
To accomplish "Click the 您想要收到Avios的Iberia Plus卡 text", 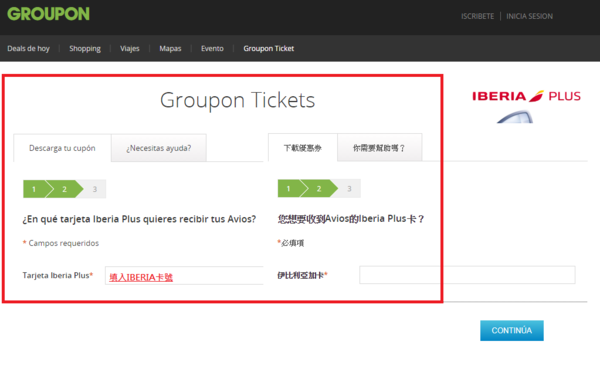I will 351,219.
